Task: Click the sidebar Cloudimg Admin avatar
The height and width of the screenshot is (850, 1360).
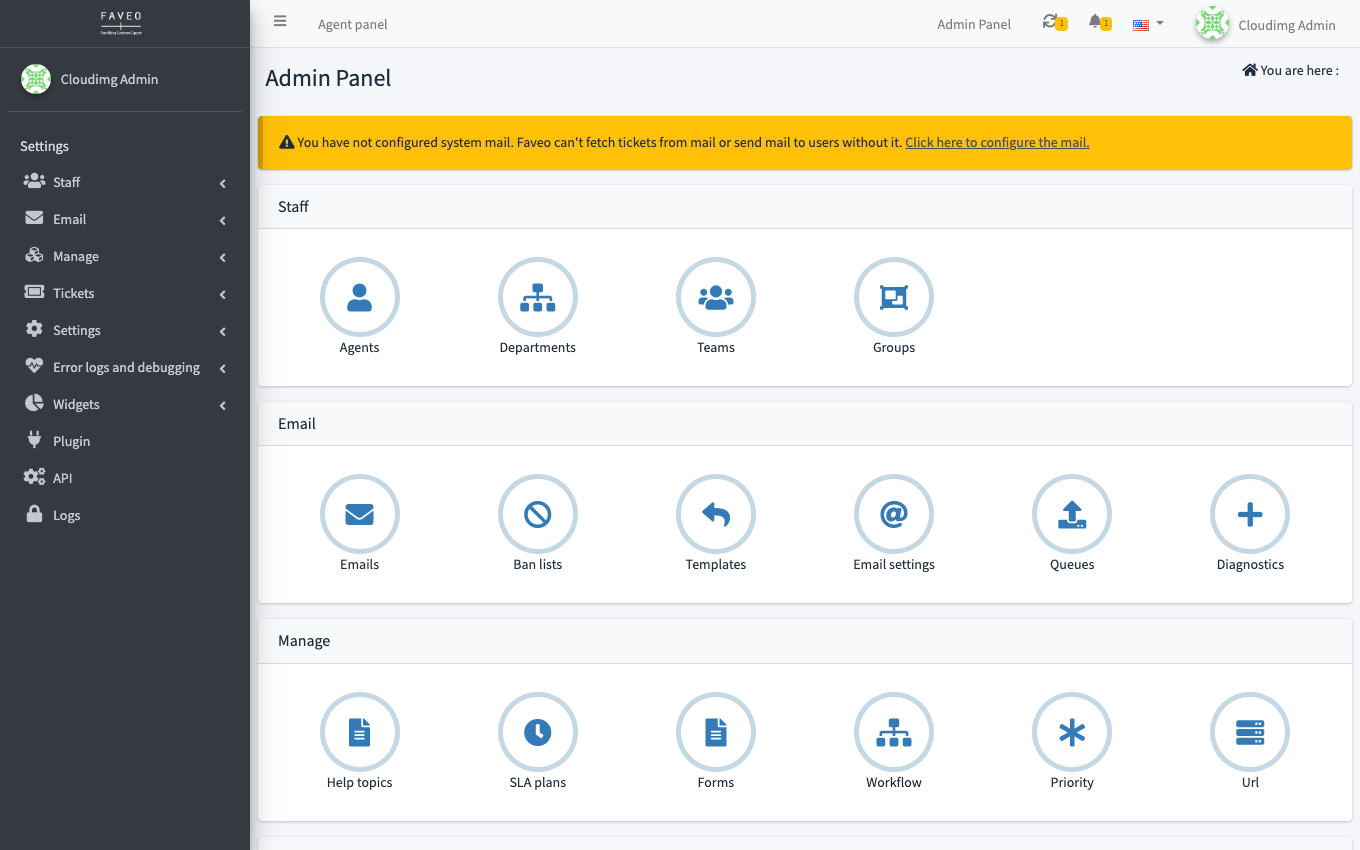Action: [36, 79]
